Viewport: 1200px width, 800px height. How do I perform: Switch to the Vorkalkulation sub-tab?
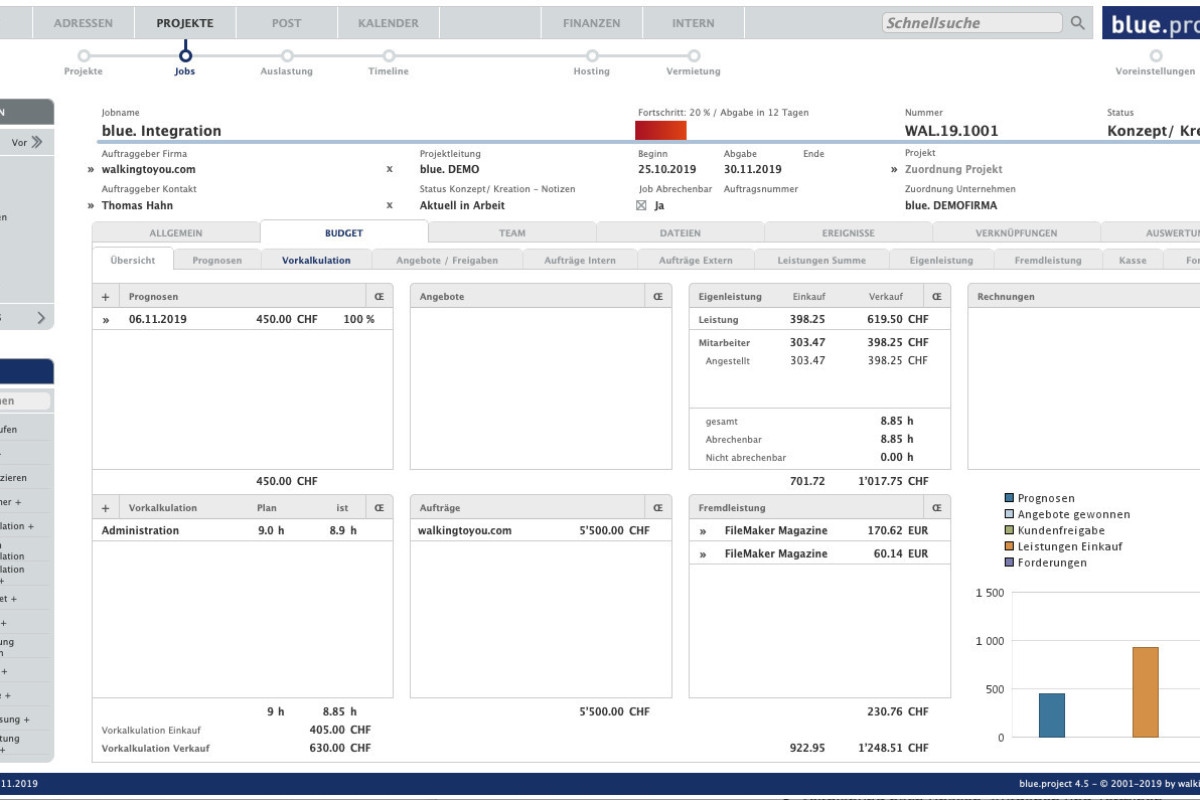tap(316, 260)
